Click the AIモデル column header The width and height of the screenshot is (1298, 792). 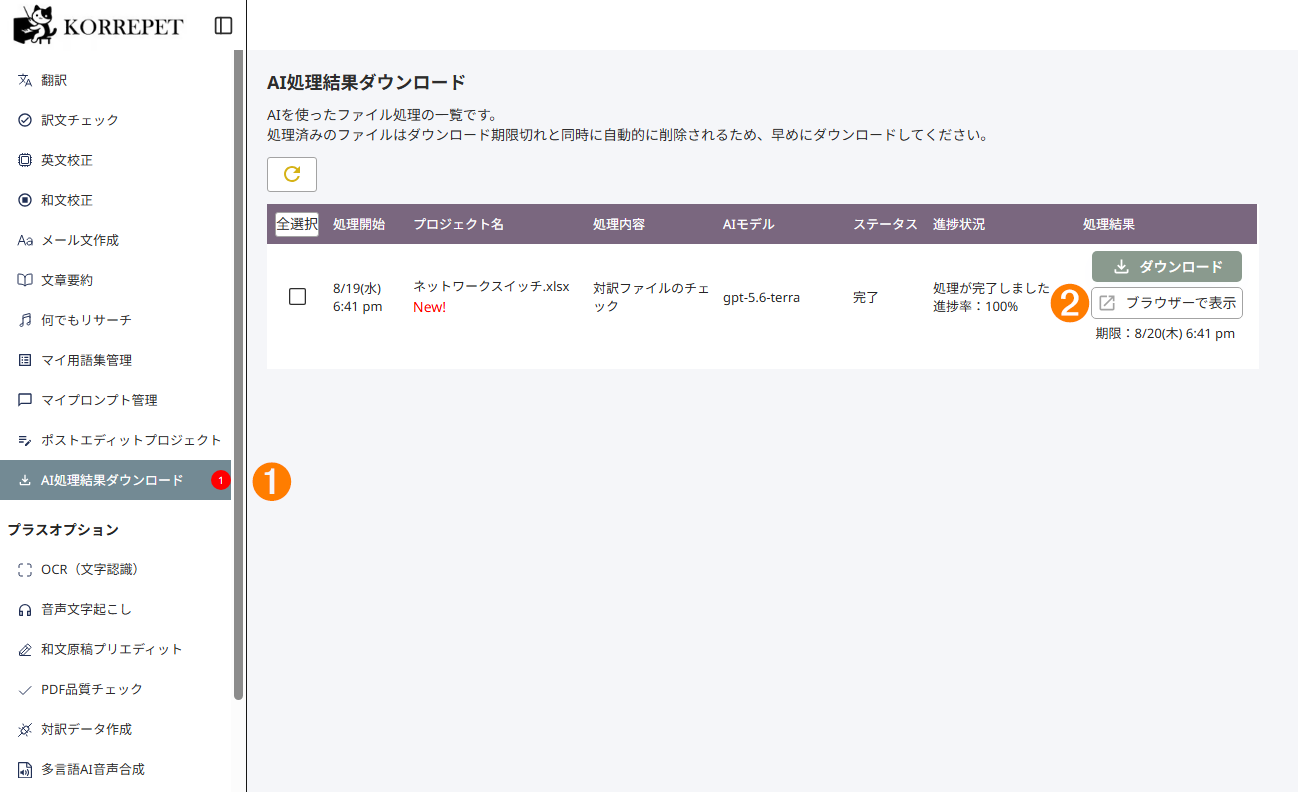point(749,224)
